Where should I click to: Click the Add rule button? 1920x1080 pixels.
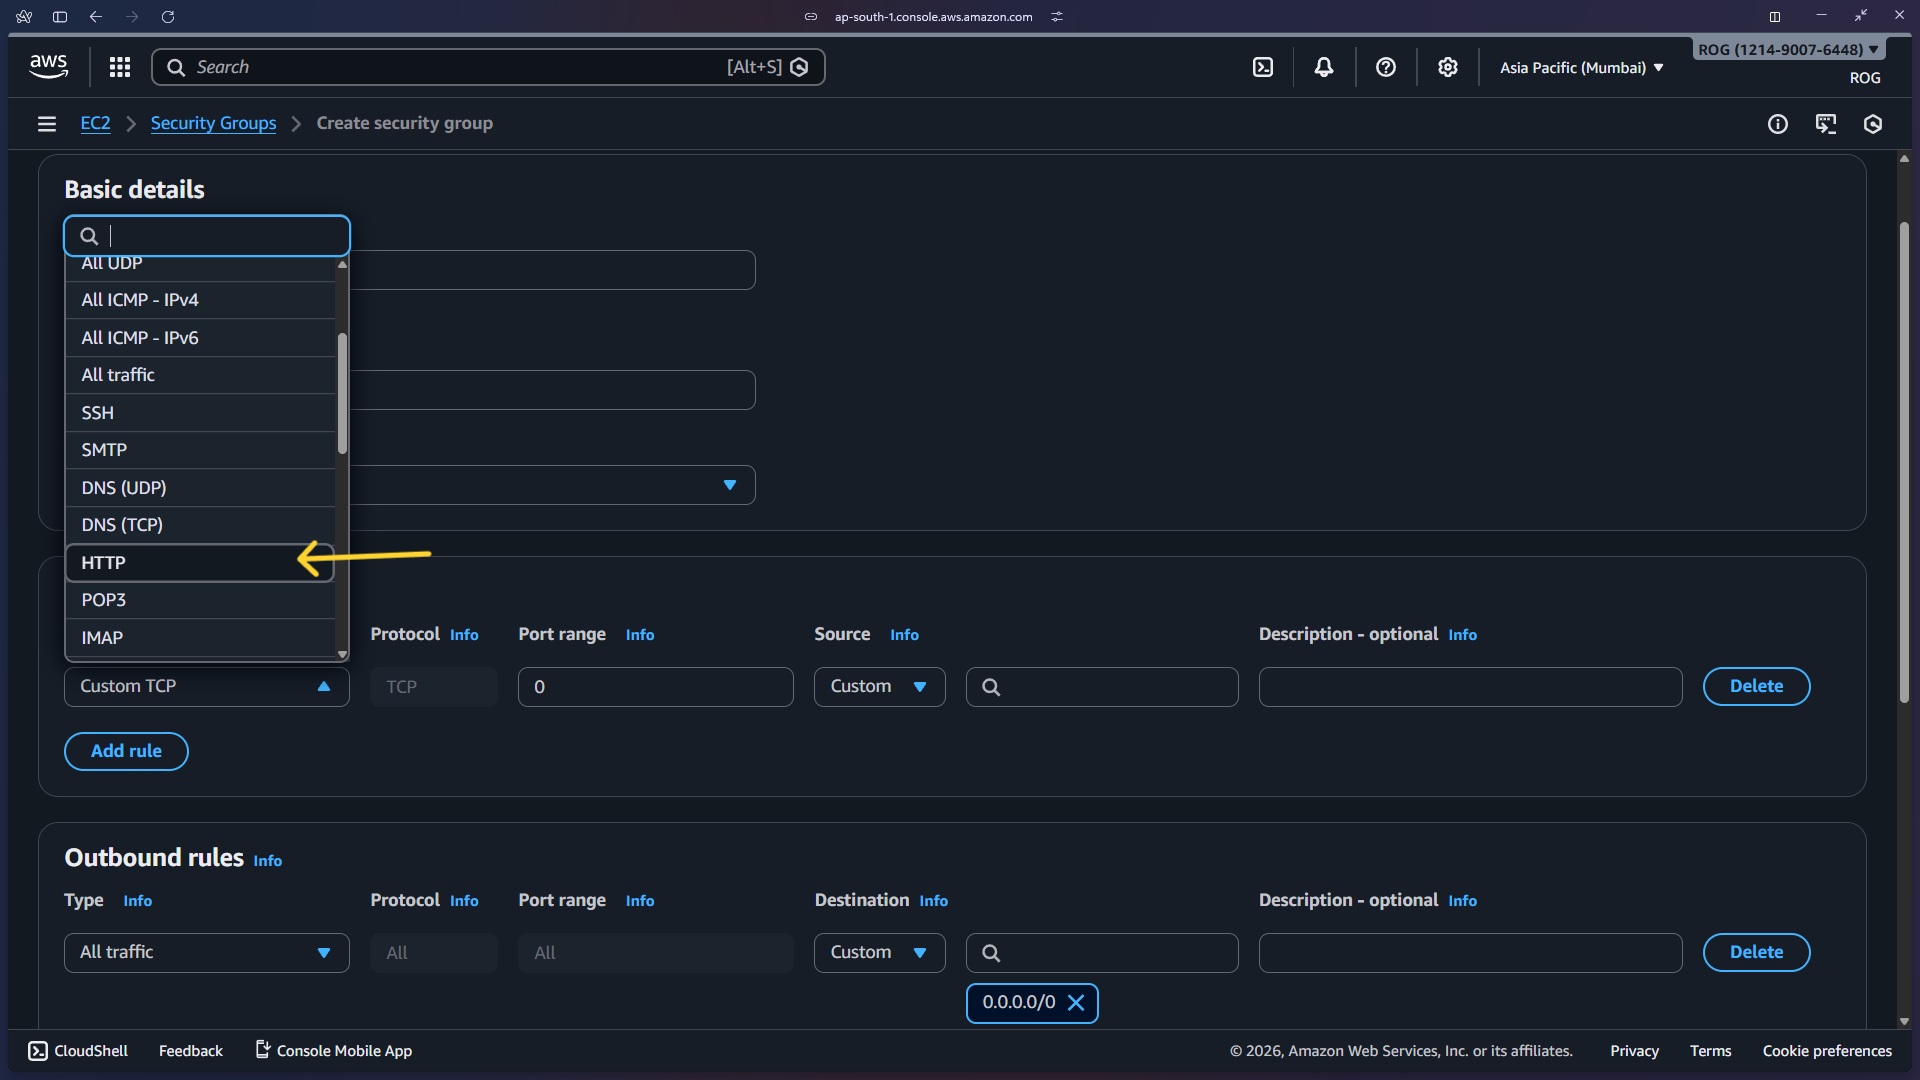(126, 751)
